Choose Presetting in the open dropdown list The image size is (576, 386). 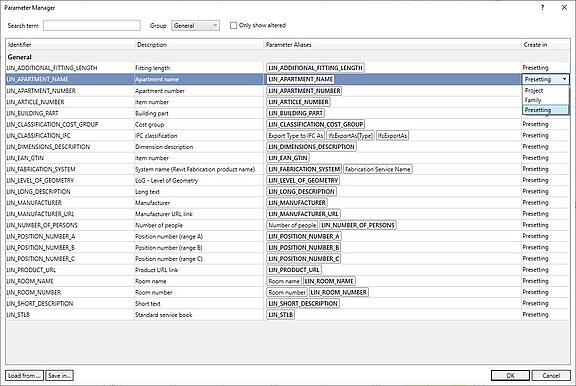[x=546, y=110]
